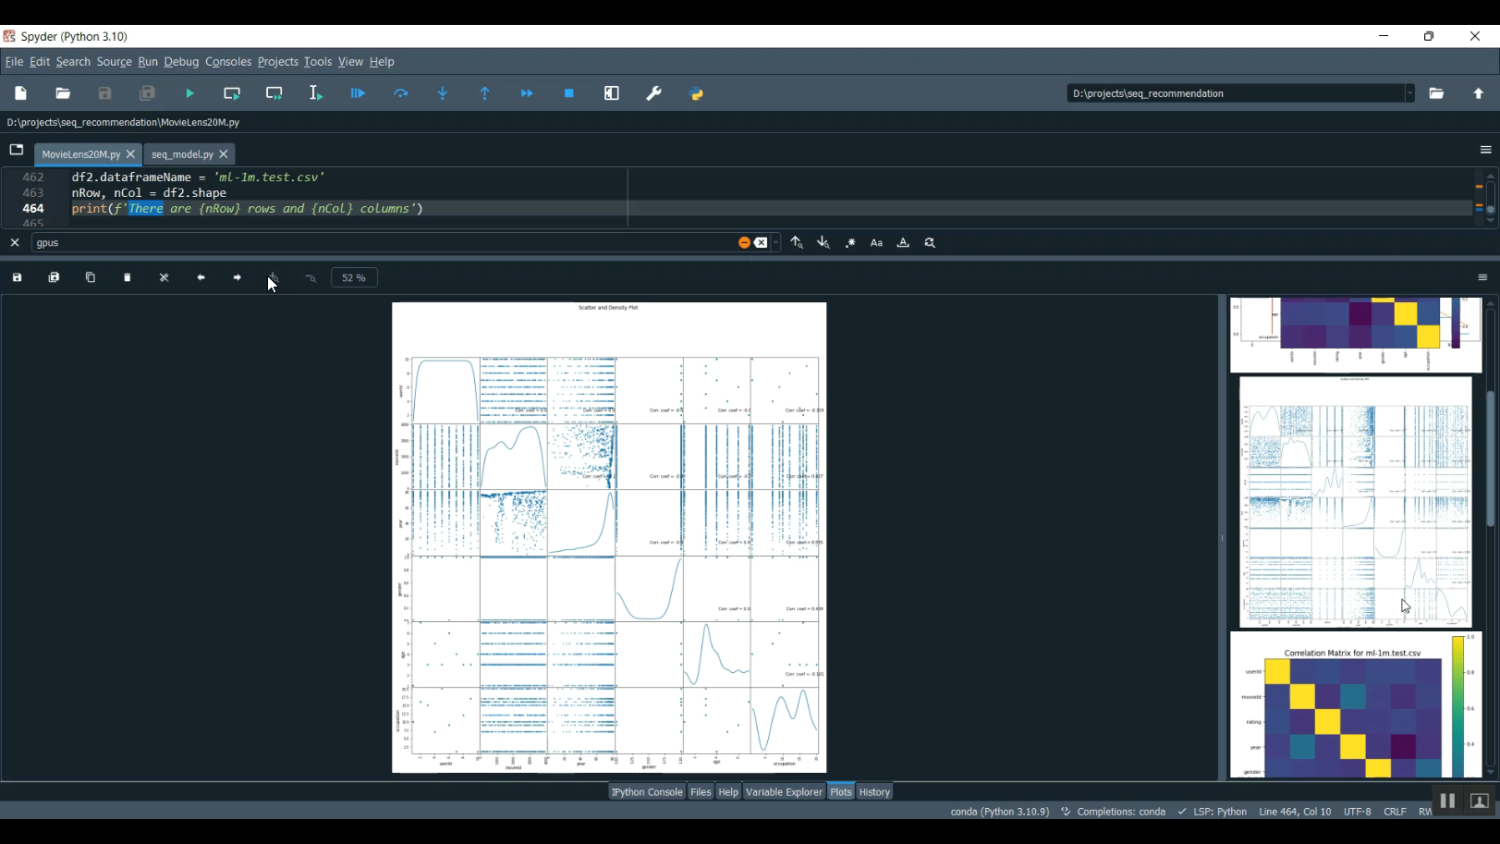Enable regular expression search in find bar
1500x844 pixels.
851,243
